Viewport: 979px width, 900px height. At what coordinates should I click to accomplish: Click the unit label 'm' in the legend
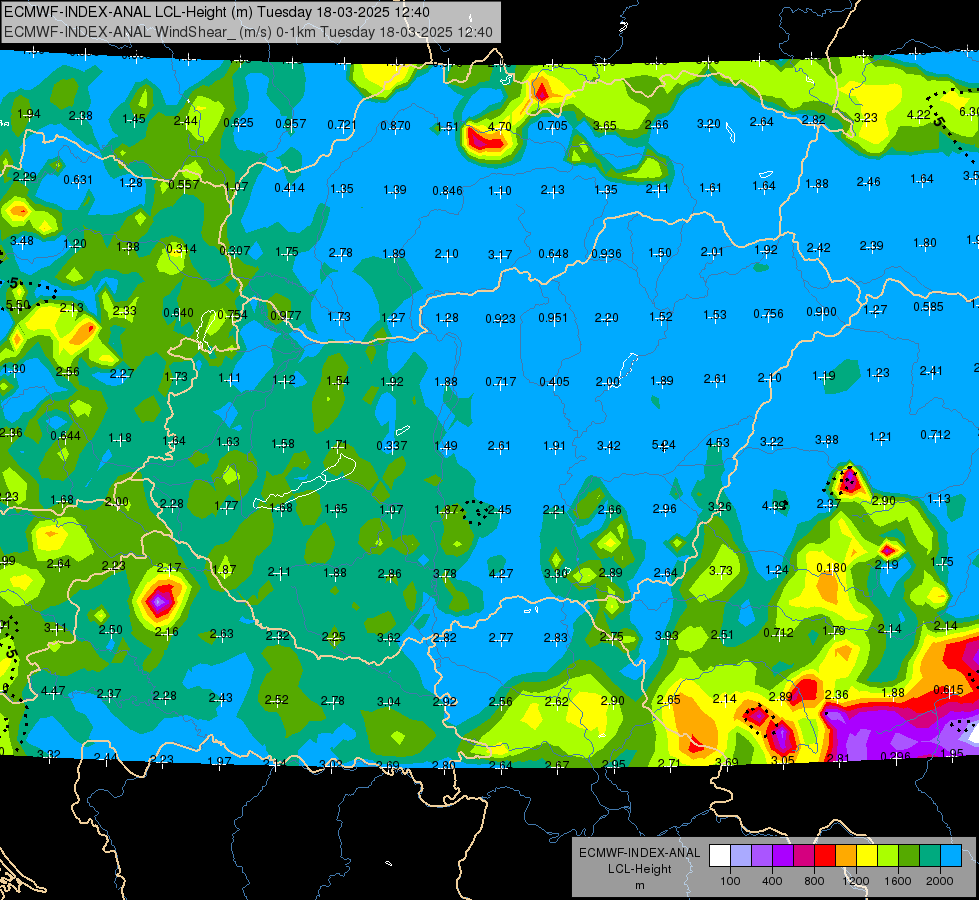639,886
